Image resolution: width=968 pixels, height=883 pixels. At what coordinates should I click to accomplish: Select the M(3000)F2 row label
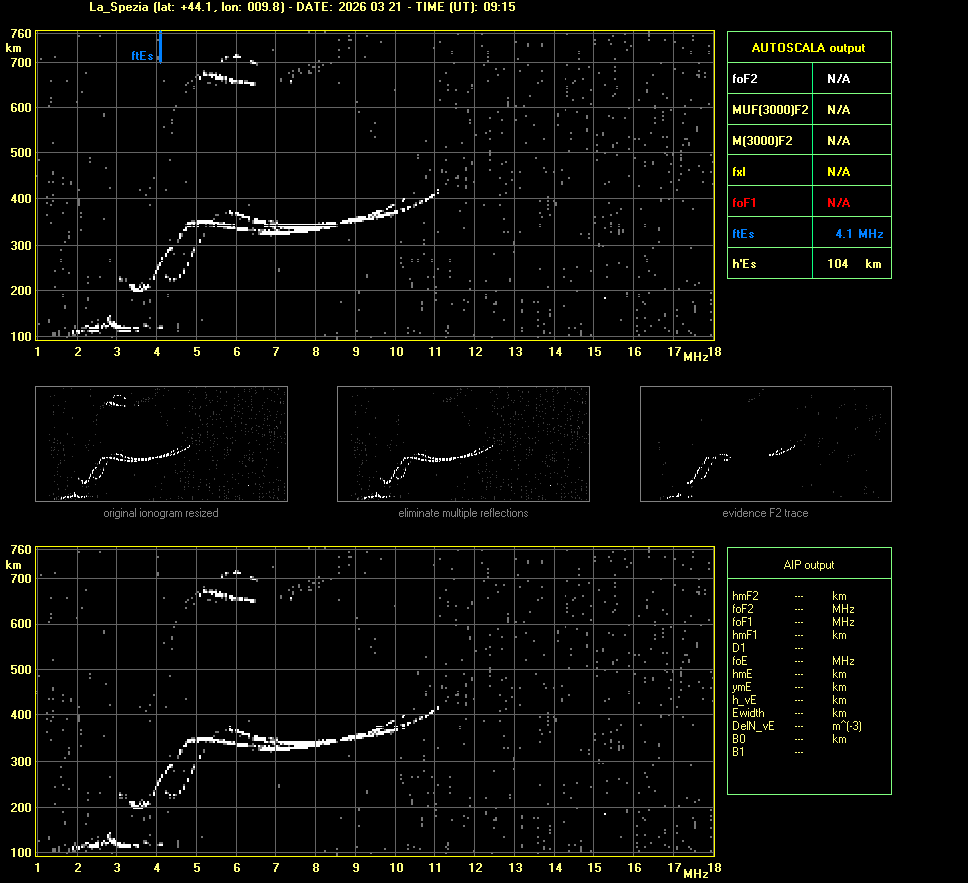pos(762,141)
